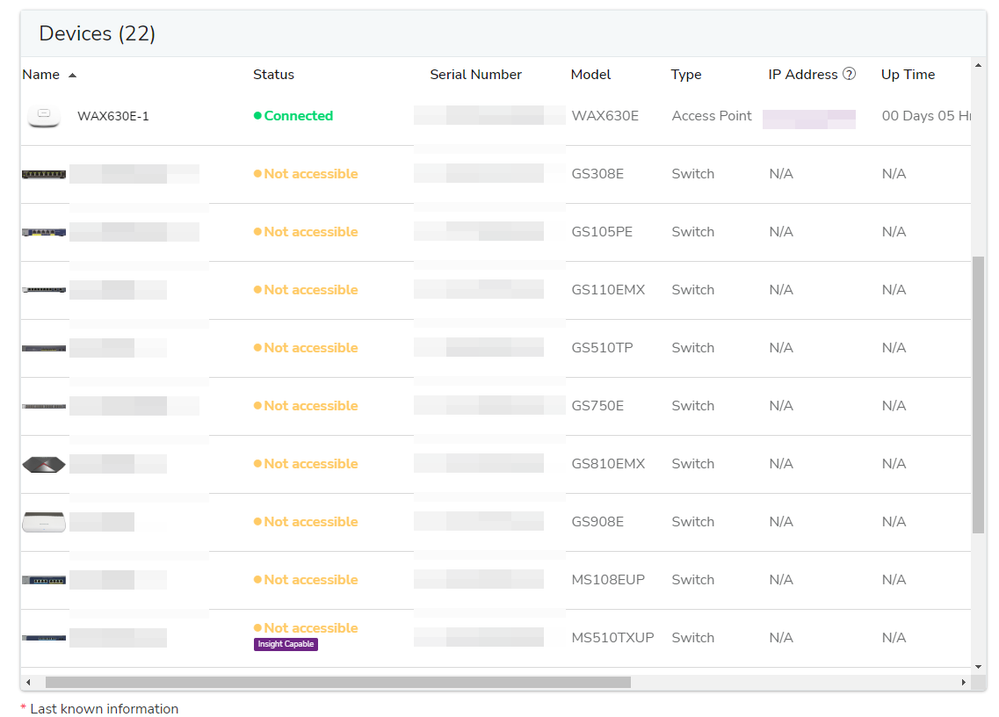999x717 pixels.
Task: Click the GS810EMX switch device icon
Action: coord(44,464)
